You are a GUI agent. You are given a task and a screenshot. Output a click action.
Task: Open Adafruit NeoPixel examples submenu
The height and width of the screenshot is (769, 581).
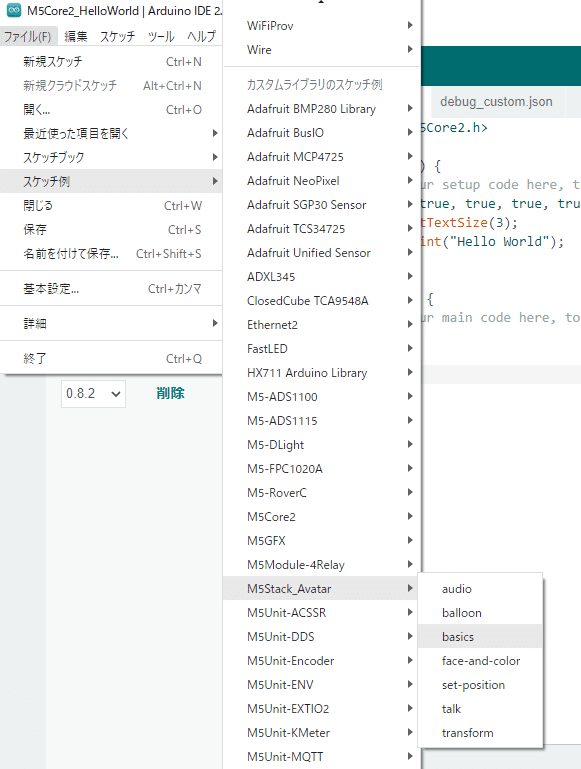click(322, 181)
